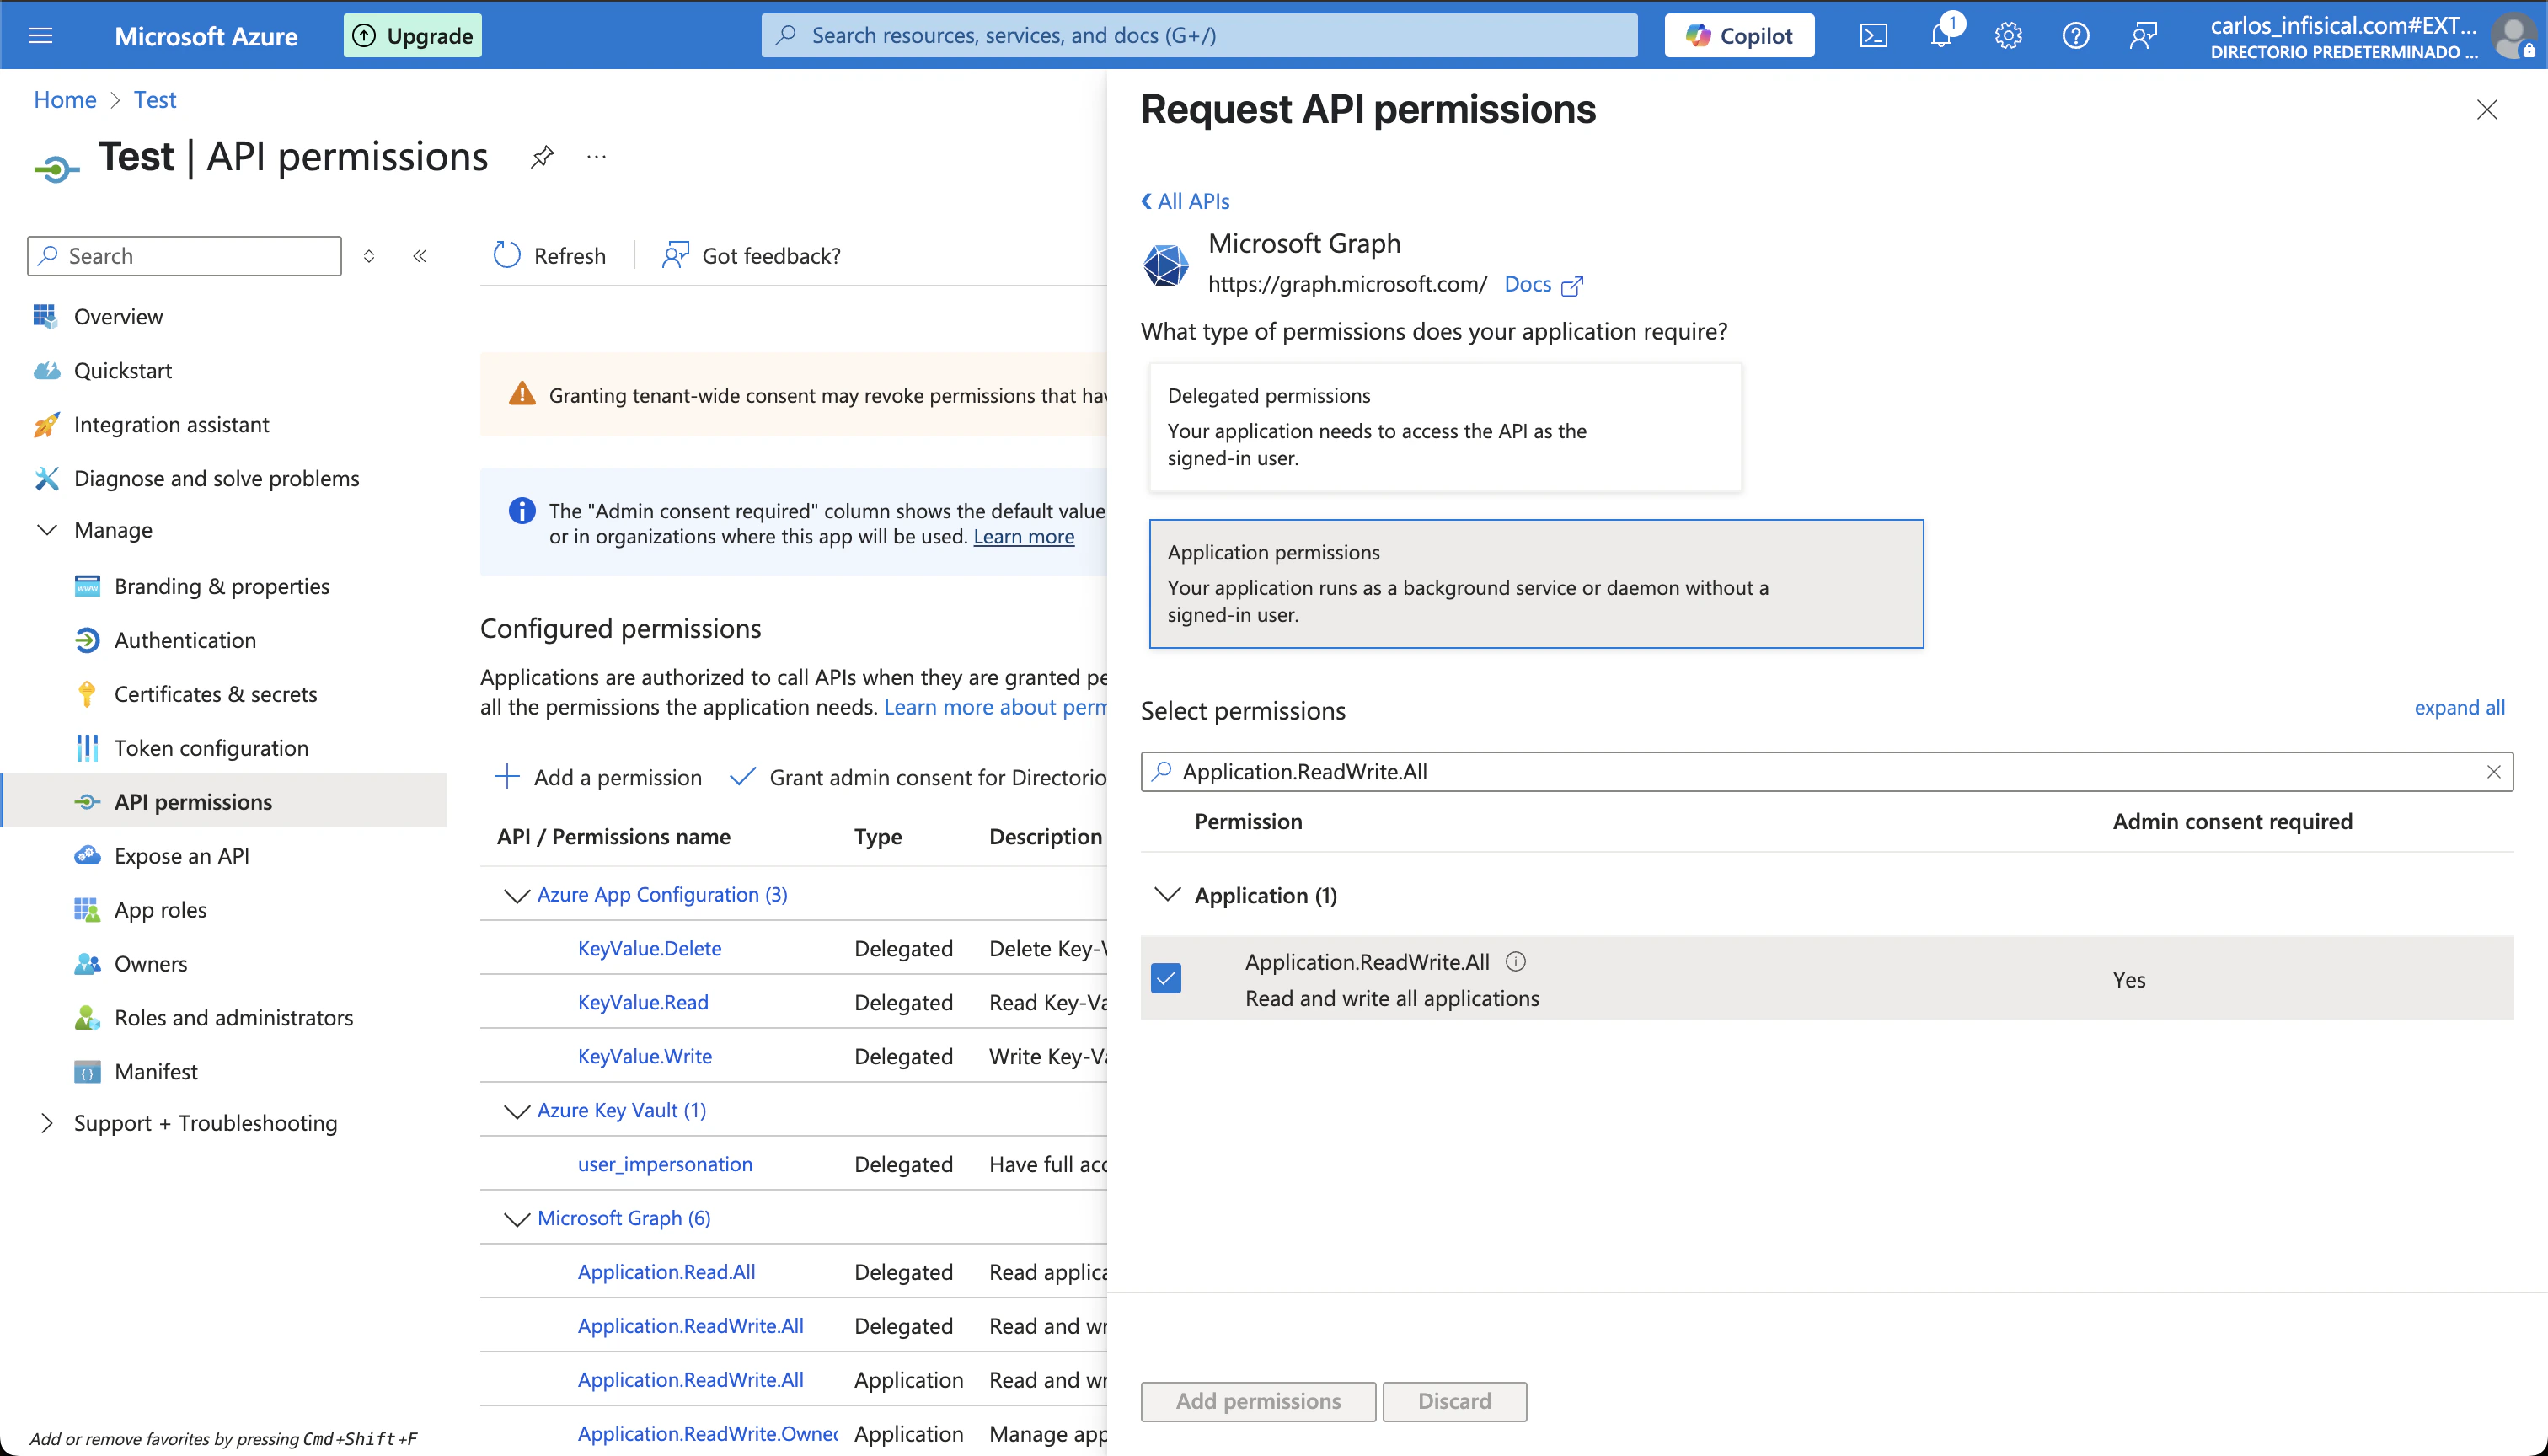2548x1456 pixels.
Task: Open the portal hamburger menu
Action: pyautogui.click(x=40, y=36)
